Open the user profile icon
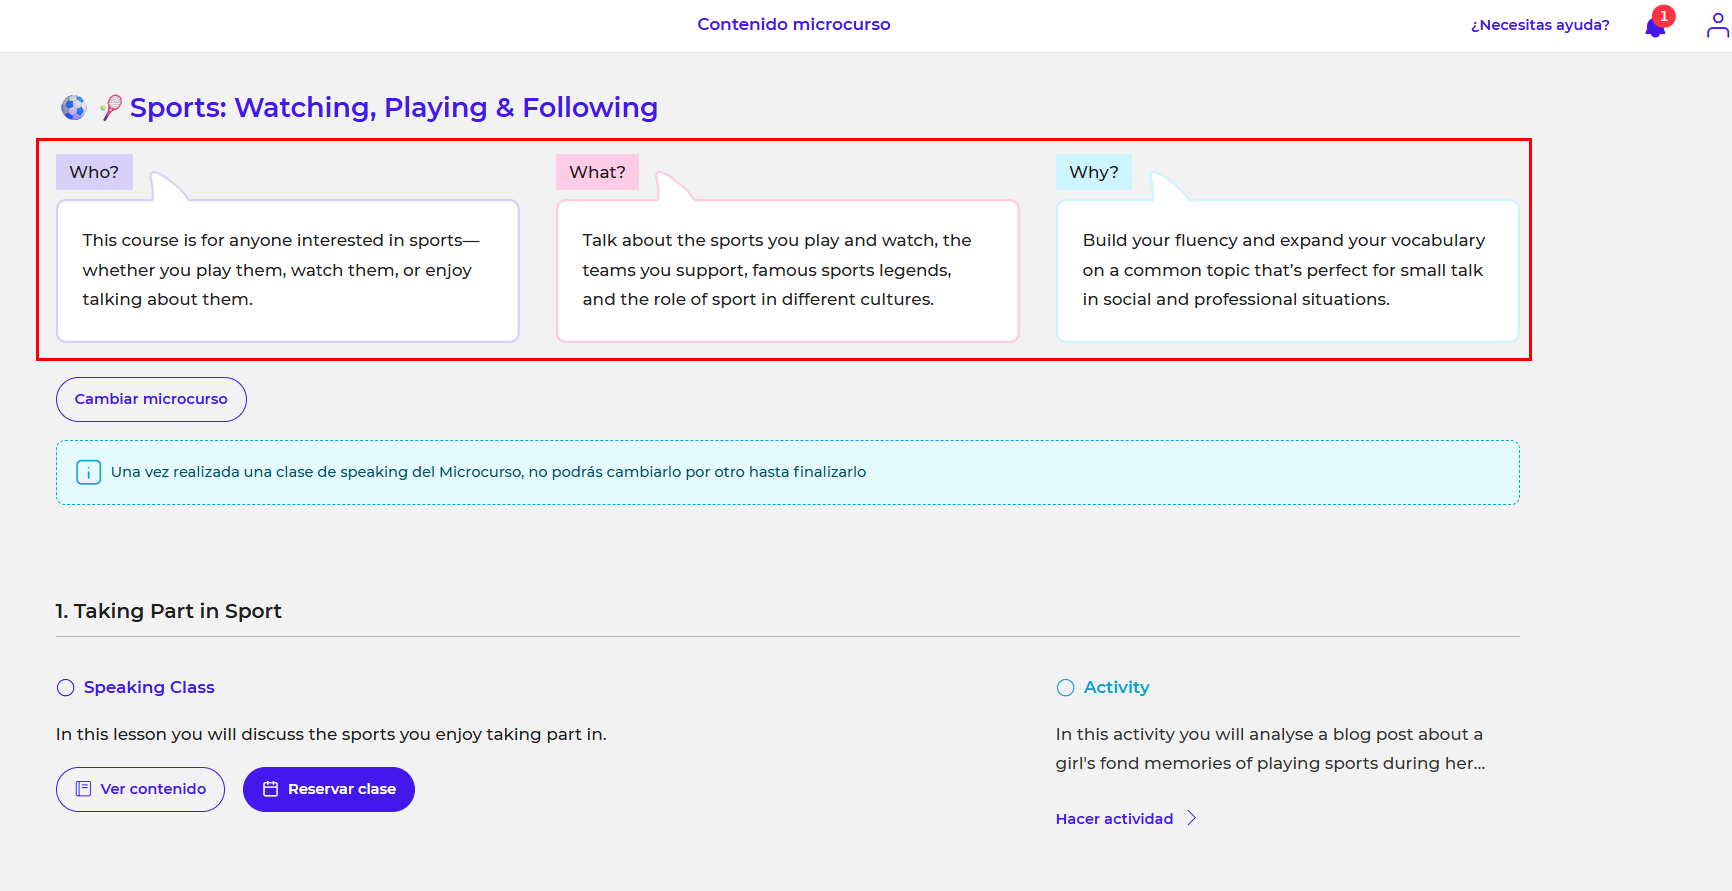 [x=1717, y=25]
